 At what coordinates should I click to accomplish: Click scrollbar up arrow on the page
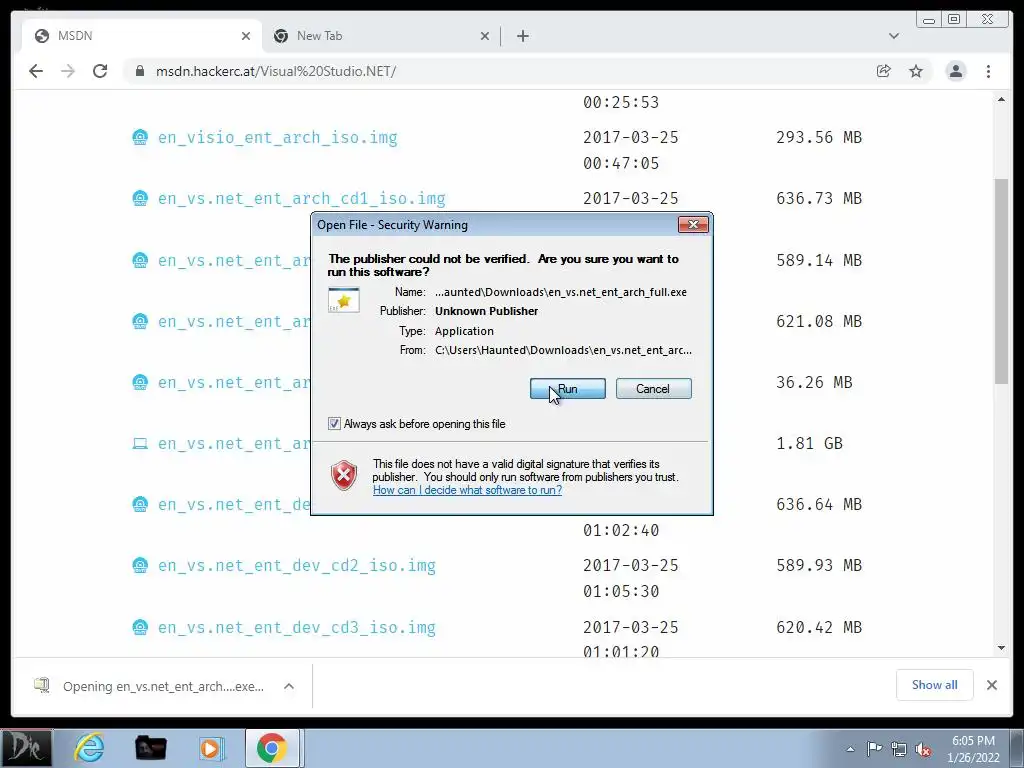click(x=1001, y=99)
